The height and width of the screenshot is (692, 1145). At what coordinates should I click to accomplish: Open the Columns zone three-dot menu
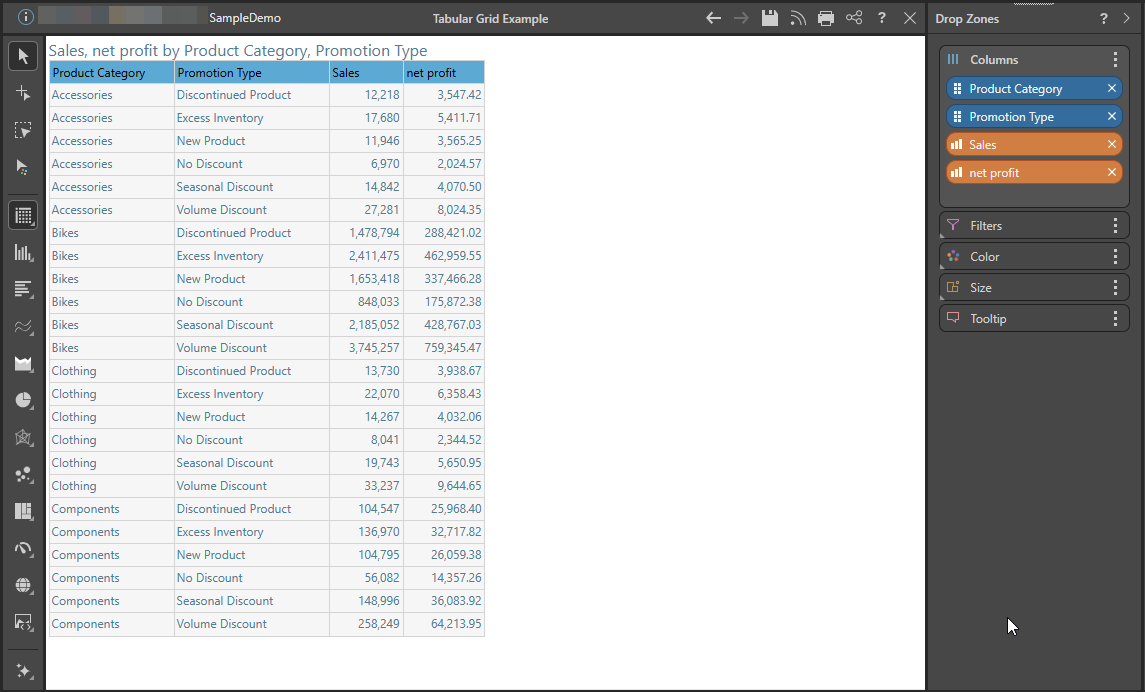1116,60
